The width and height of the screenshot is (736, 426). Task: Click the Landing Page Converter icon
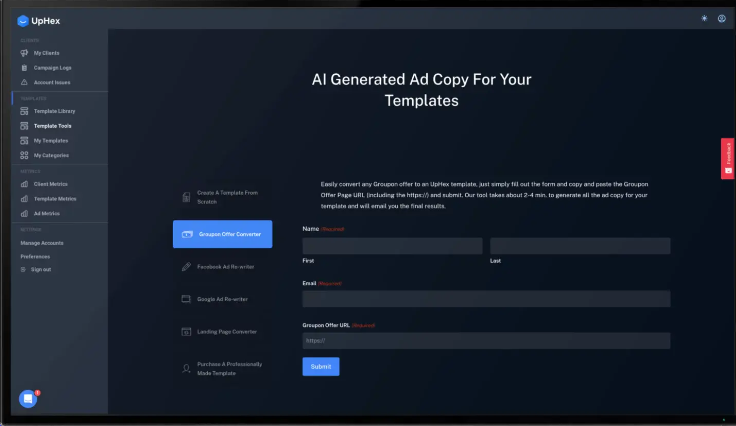(x=186, y=332)
